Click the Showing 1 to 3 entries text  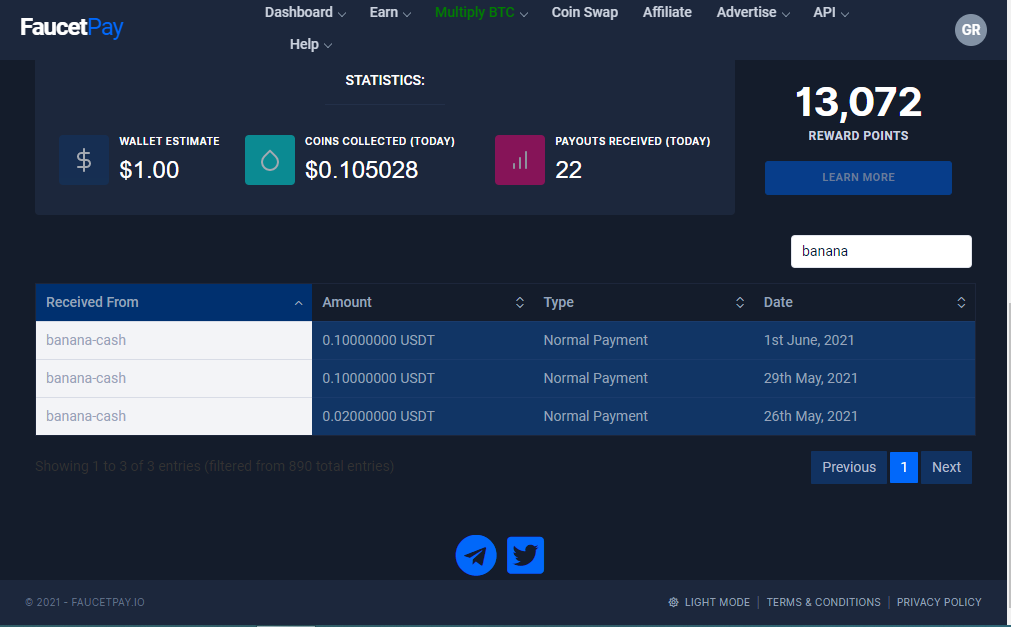pyautogui.click(x=215, y=466)
